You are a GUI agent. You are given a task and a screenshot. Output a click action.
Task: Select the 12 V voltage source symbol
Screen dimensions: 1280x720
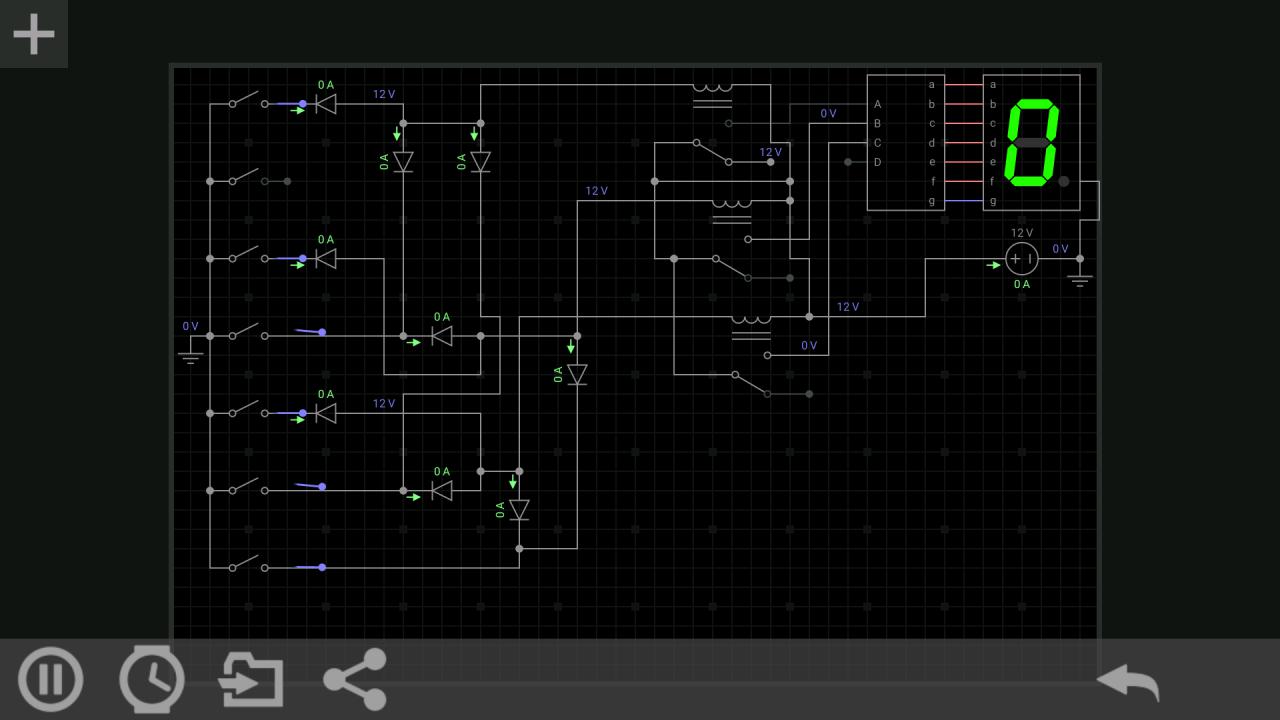tap(1021, 259)
